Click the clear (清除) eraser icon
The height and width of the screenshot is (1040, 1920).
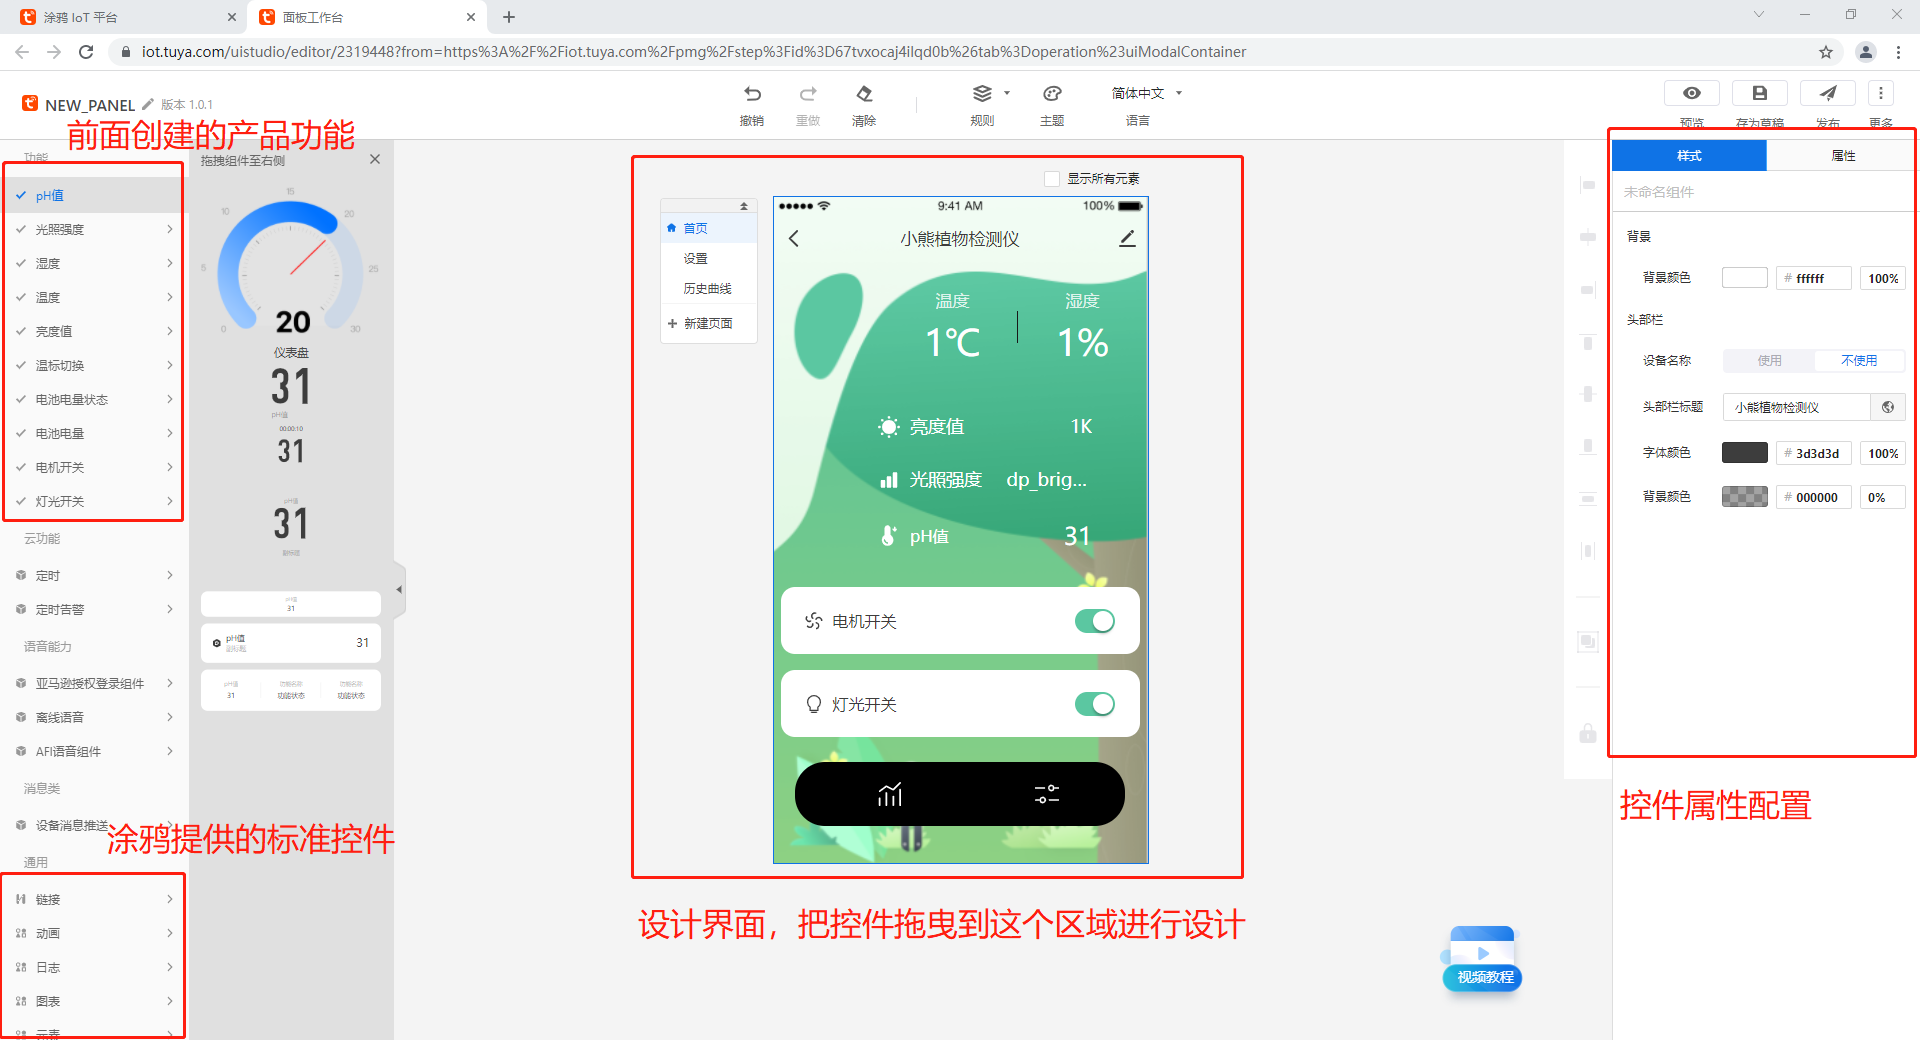click(x=864, y=94)
